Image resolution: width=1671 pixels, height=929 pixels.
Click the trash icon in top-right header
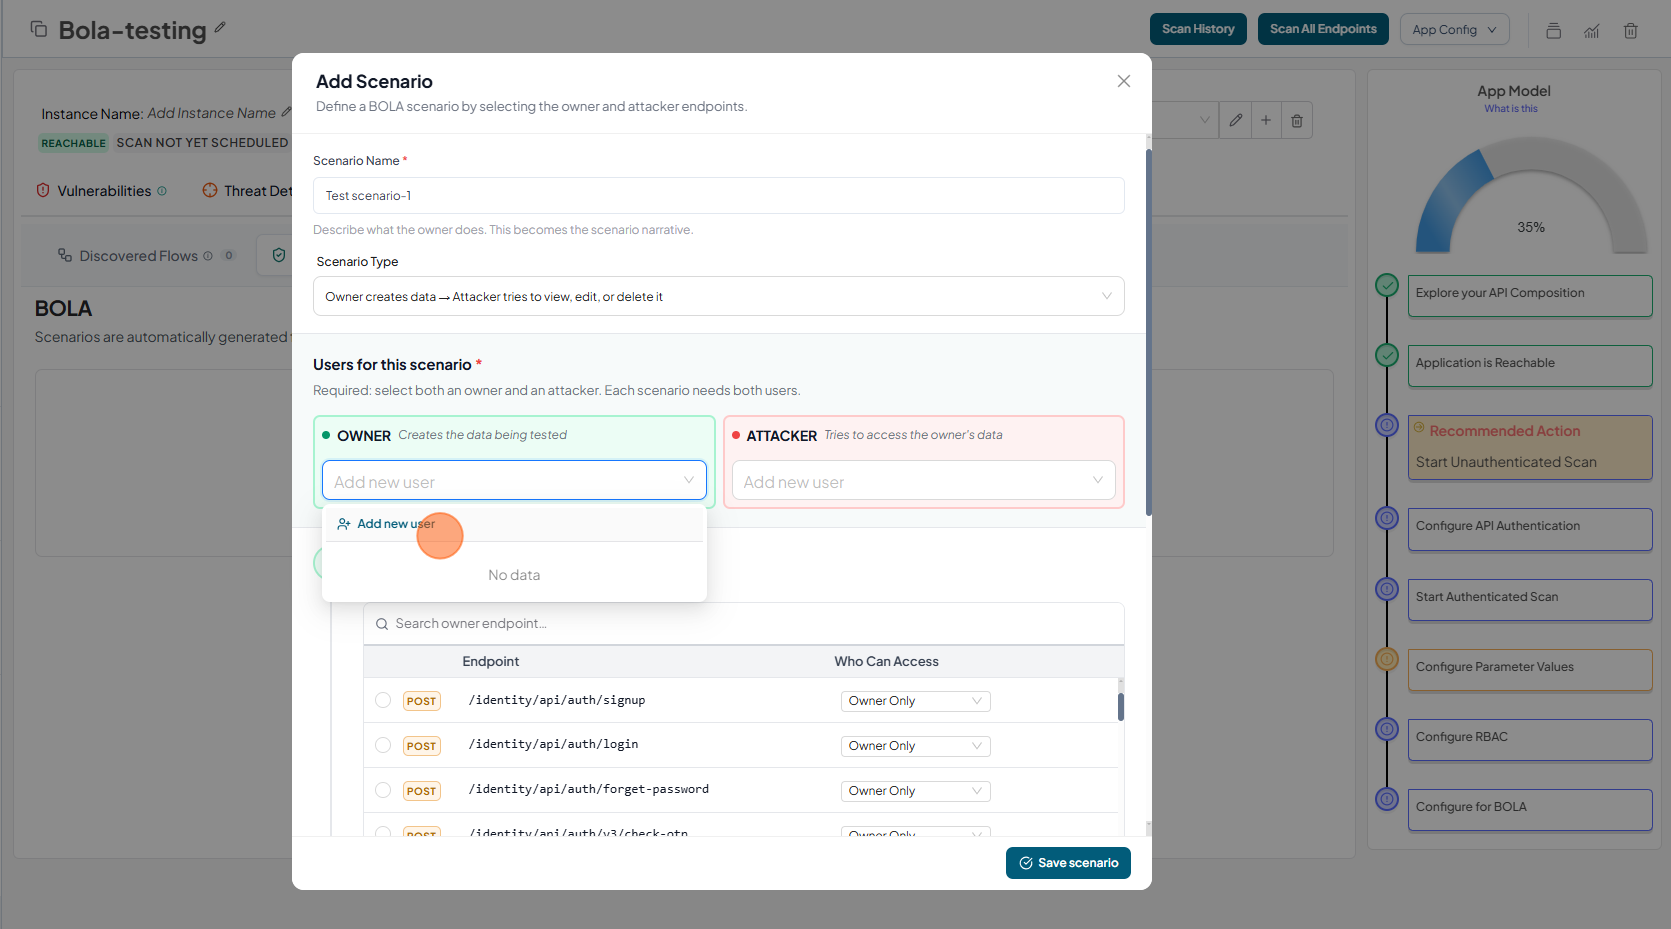[x=1630, y=30]
